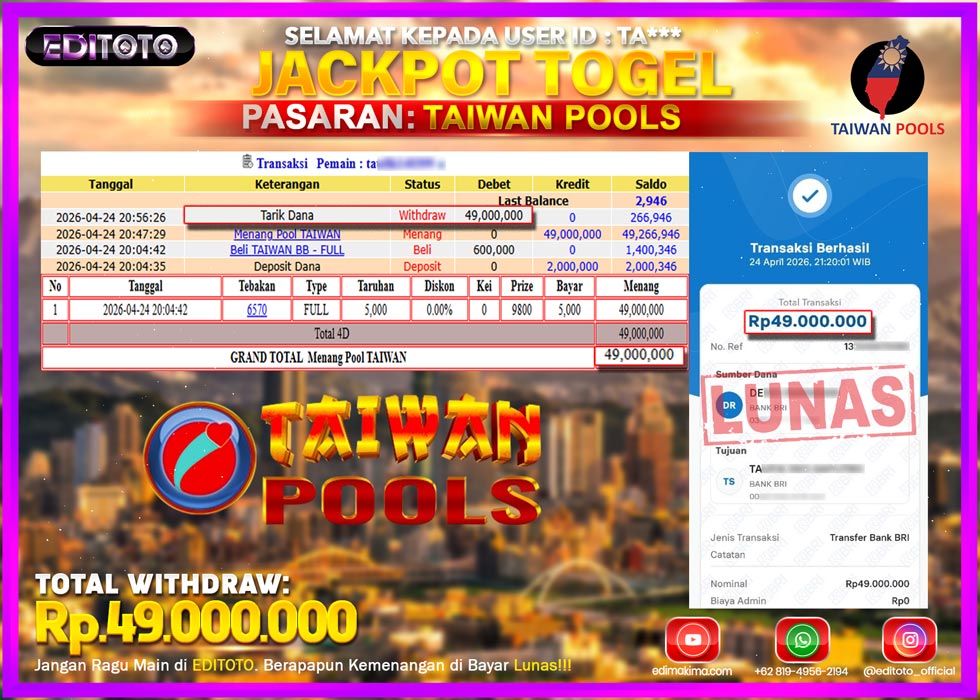Image resolution: width=980 pixels, height=700 pixels.
Task: Click the EDITOTO logo badge
Action: 110,46
